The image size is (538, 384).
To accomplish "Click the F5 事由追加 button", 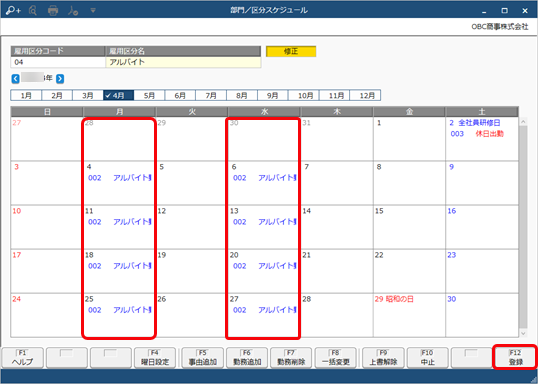I will coord(202,358).
